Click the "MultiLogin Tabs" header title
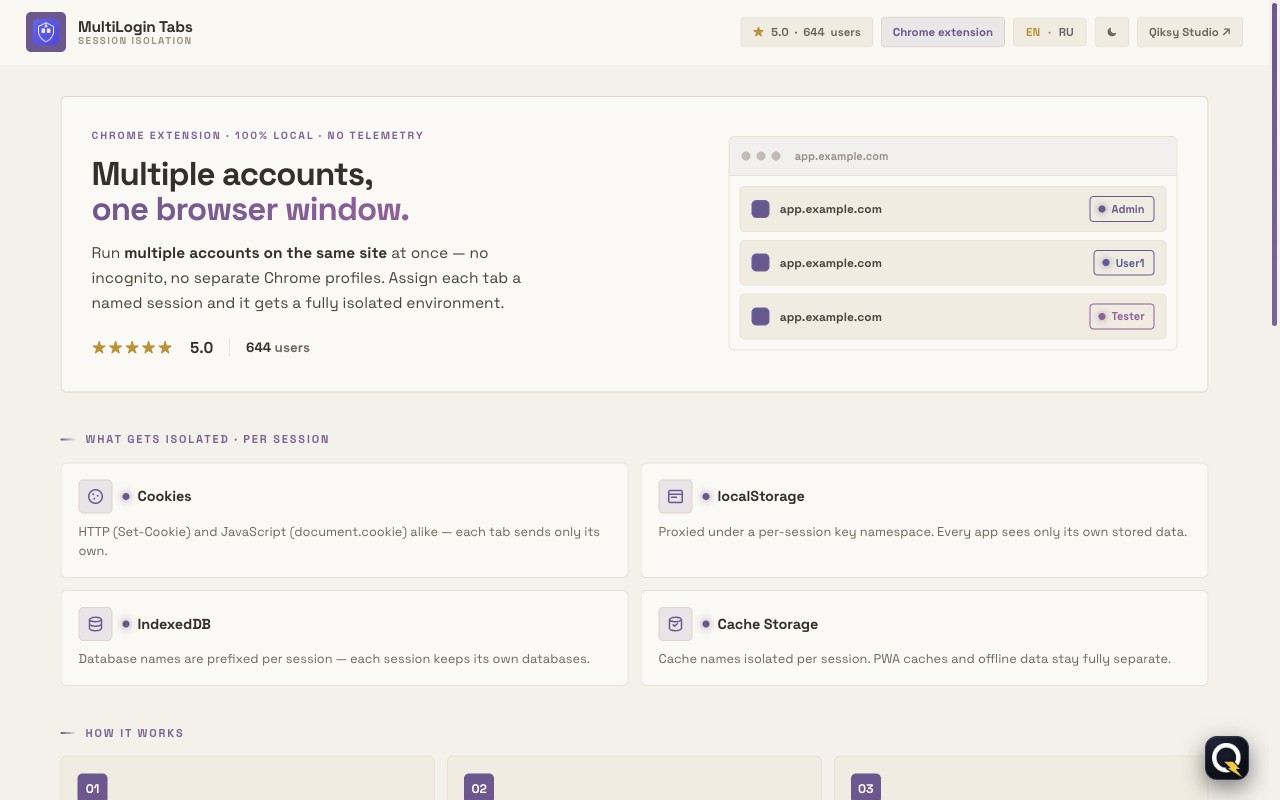The width and height of the screenshot is (1280, 800). point(135,27)
